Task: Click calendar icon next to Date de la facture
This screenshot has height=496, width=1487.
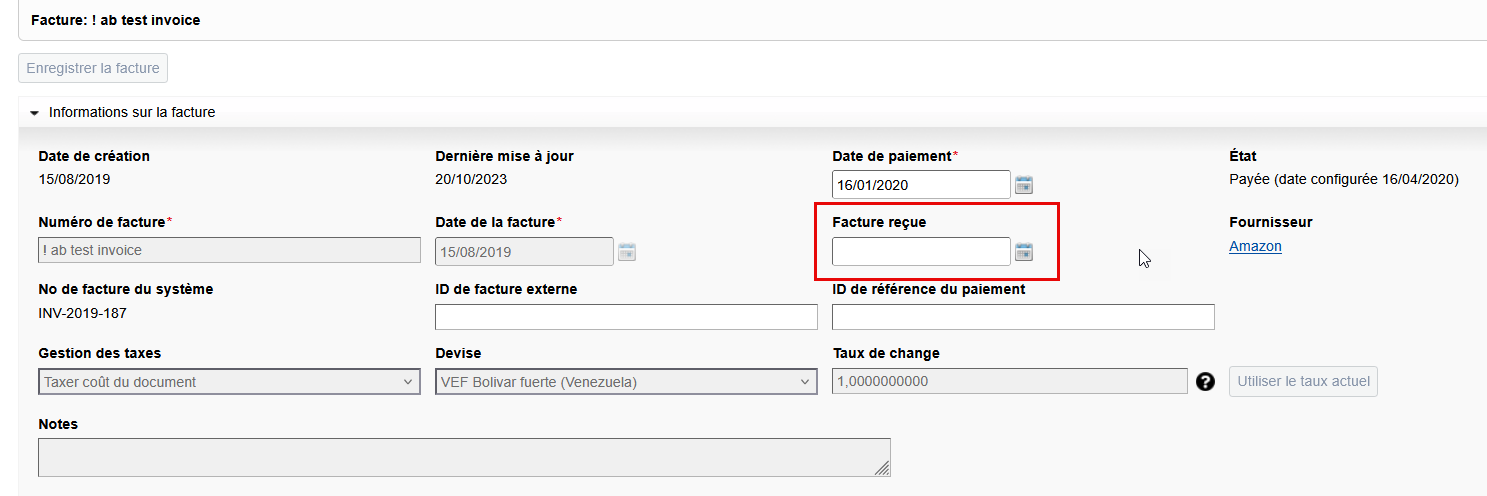Action: pyautogui.click(x=626, y=252)
